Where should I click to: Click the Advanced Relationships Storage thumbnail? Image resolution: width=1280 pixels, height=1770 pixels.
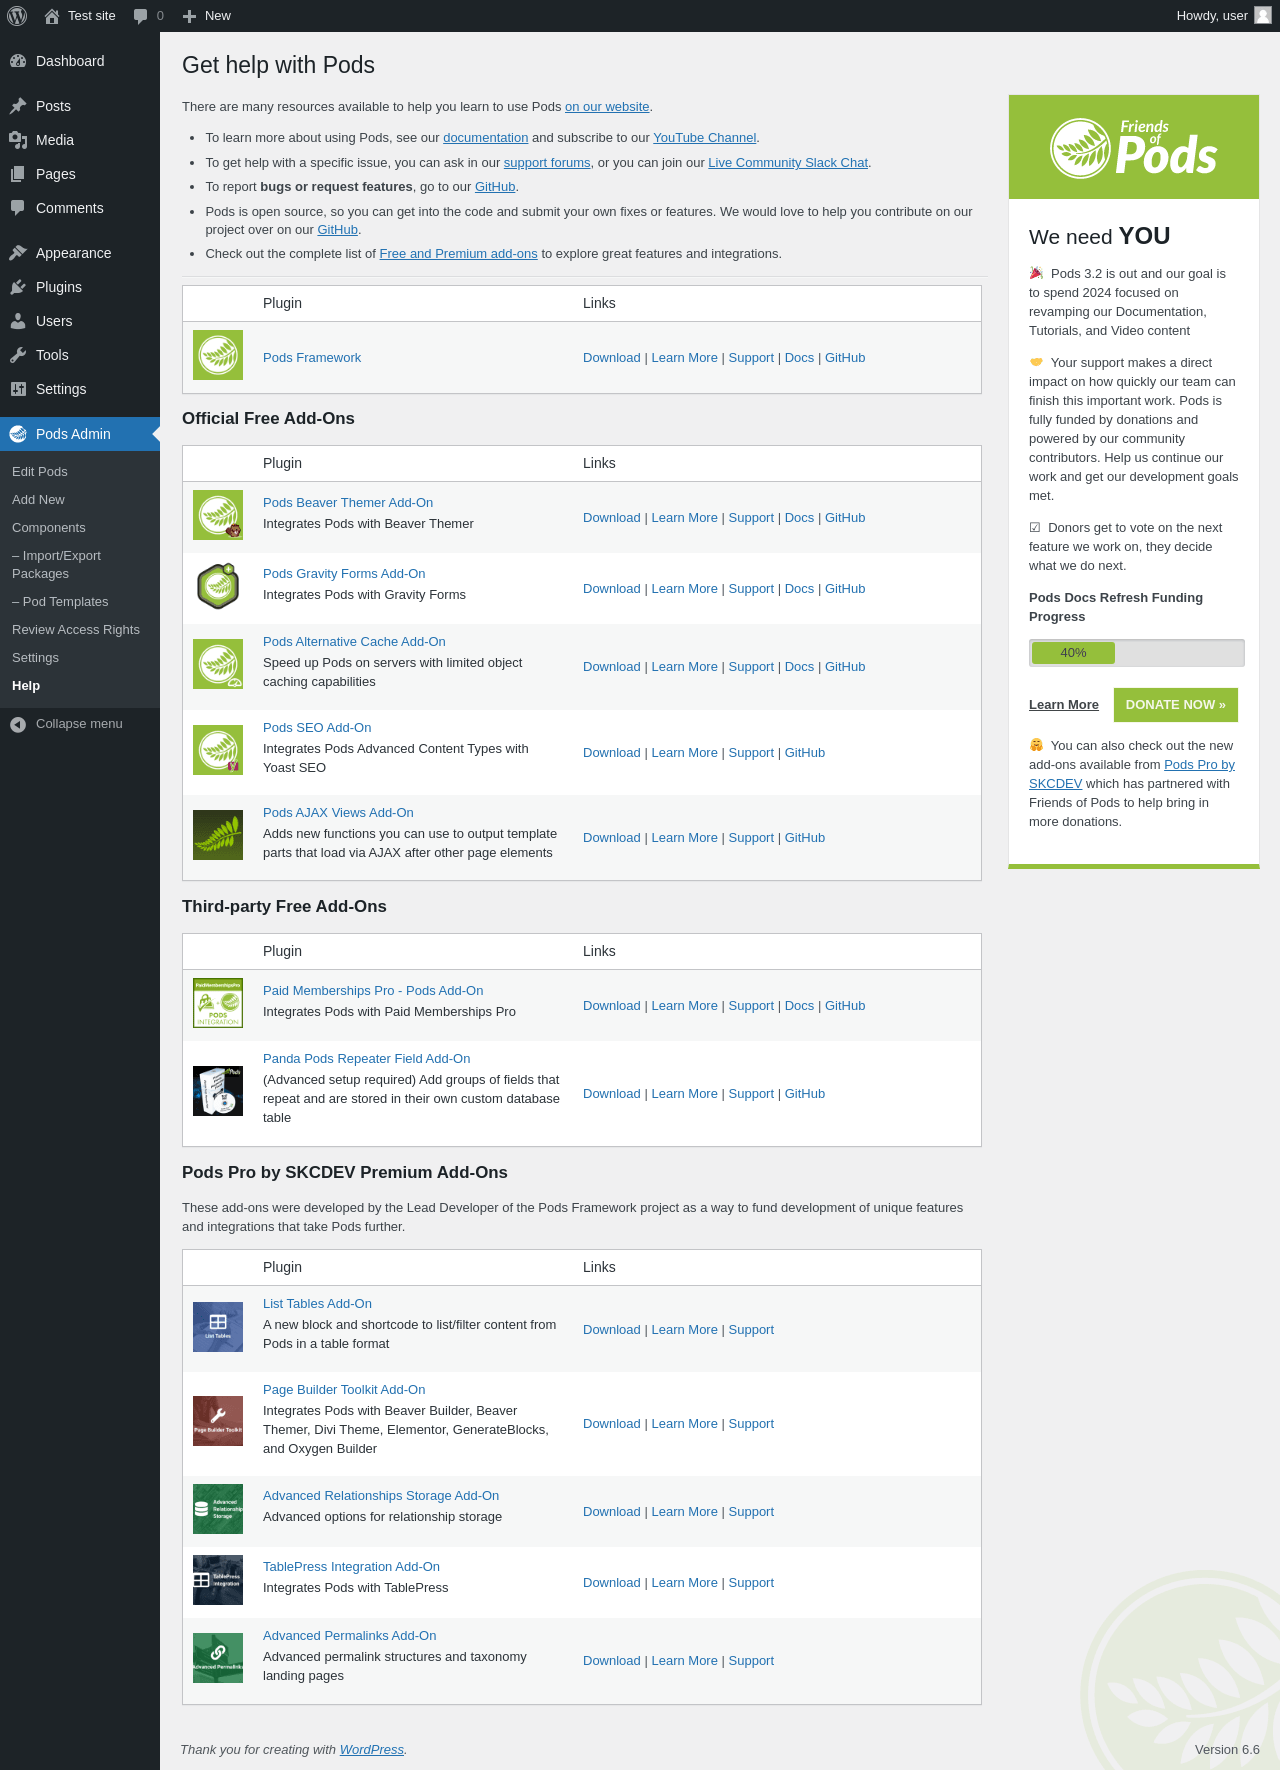(218, 1509)
